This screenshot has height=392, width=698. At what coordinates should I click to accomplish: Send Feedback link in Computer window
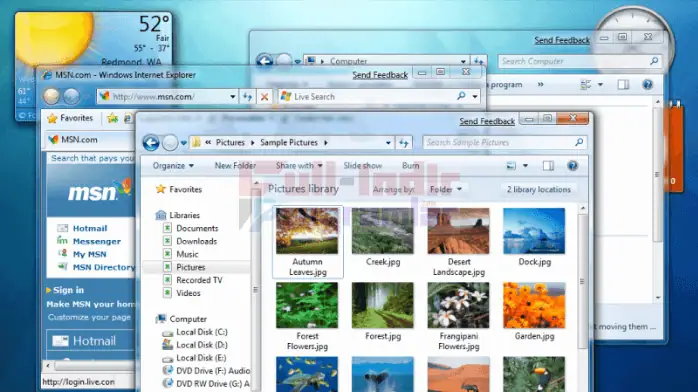pyautogui.click(x=562, y=40)
